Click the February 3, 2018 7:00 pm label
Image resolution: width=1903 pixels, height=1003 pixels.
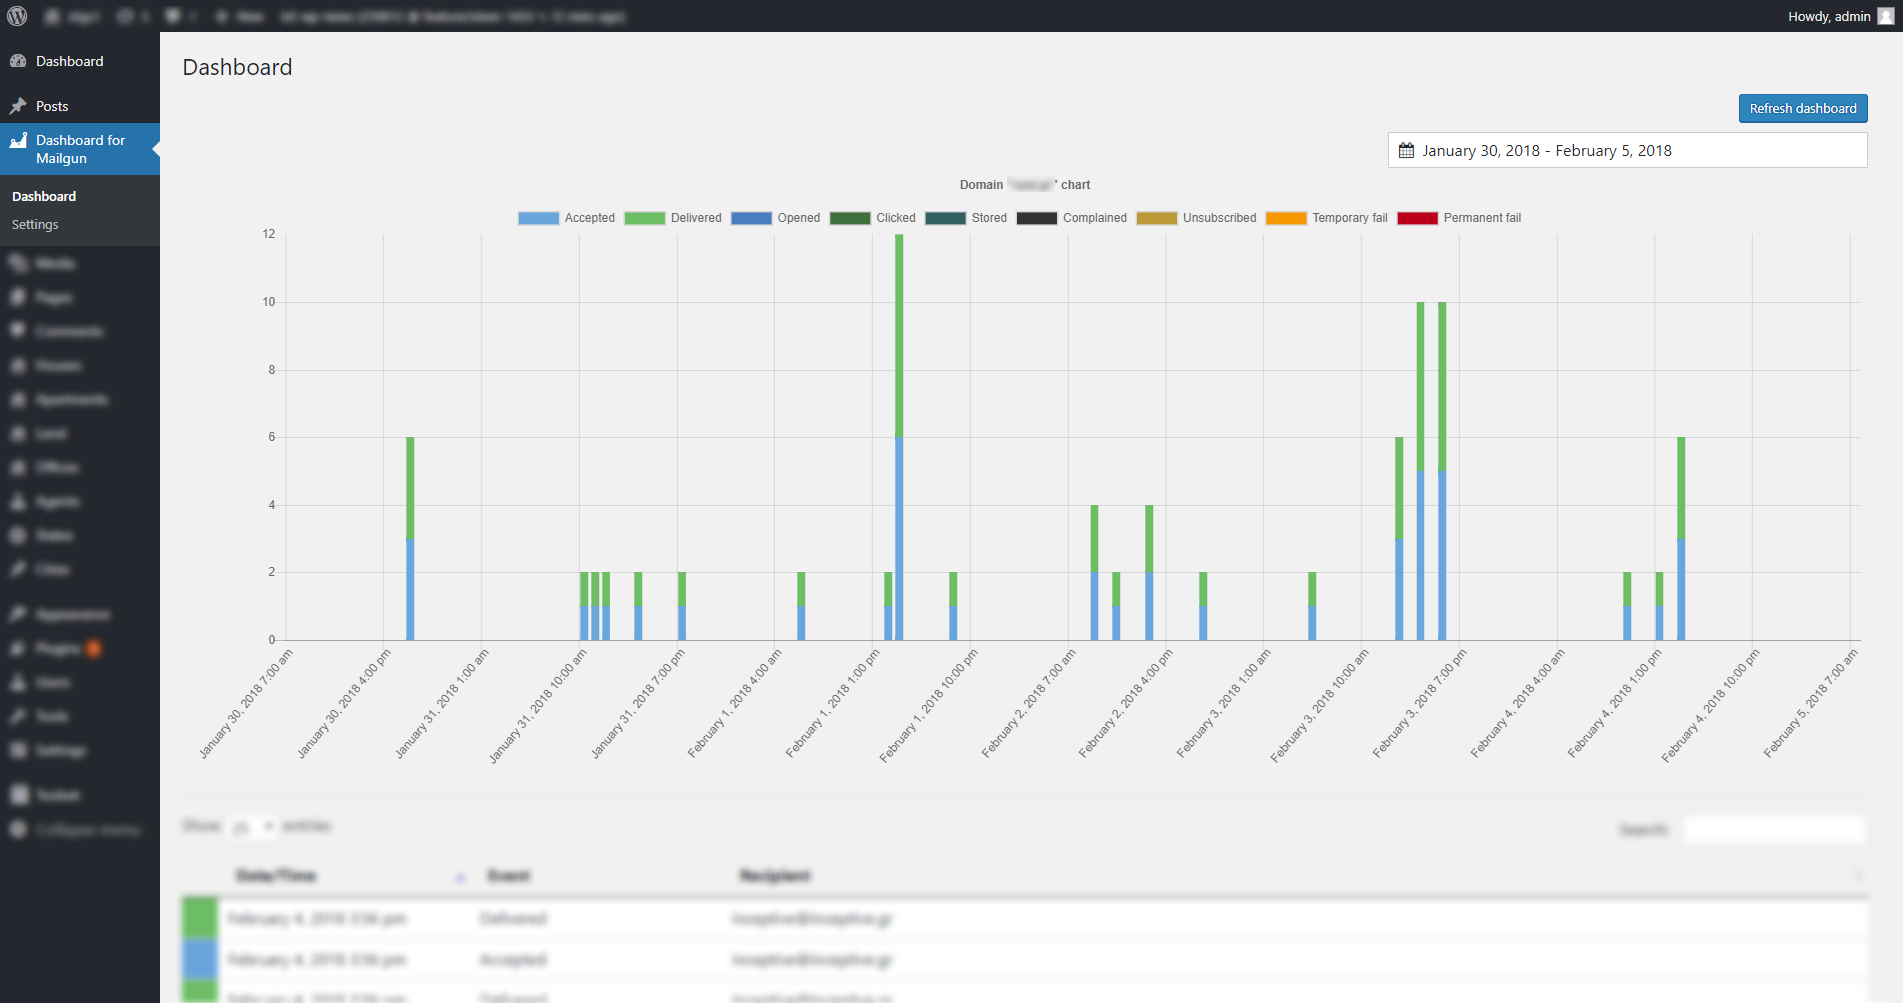(x=1419, y=704)
